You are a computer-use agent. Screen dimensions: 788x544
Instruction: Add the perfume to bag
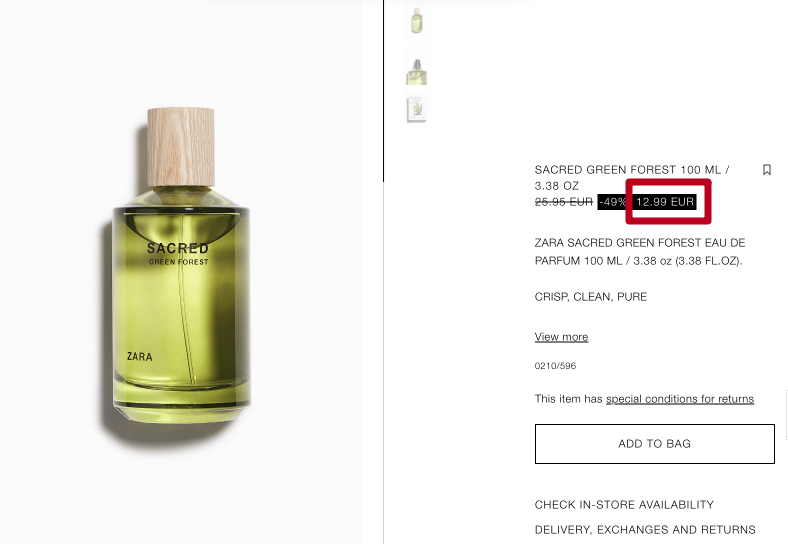click(x=654, y=444)
